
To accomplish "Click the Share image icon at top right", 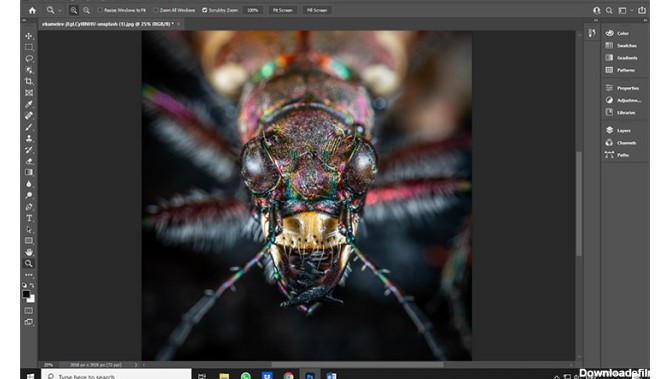I will pos(642,10).
